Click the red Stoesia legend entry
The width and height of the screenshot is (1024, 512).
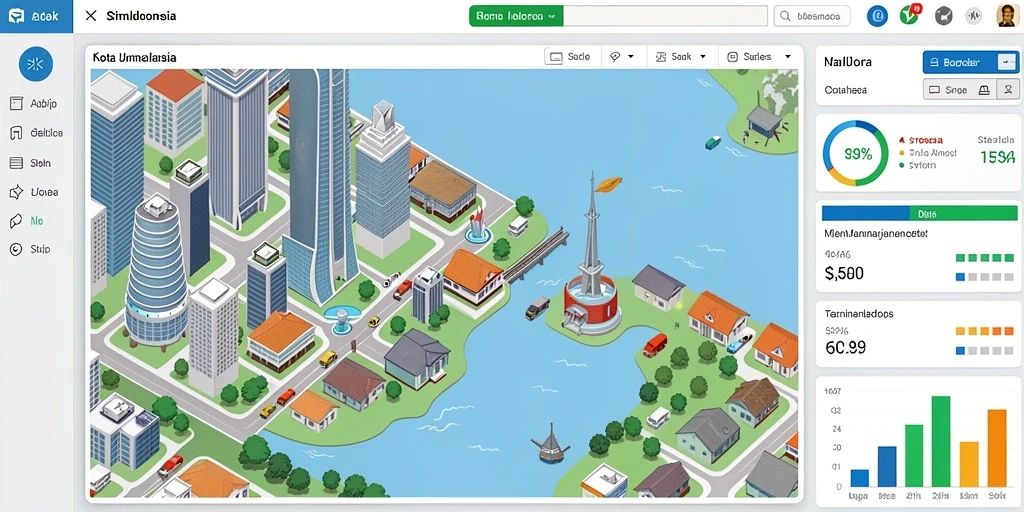pyautogui.click(x=921, y=140)
